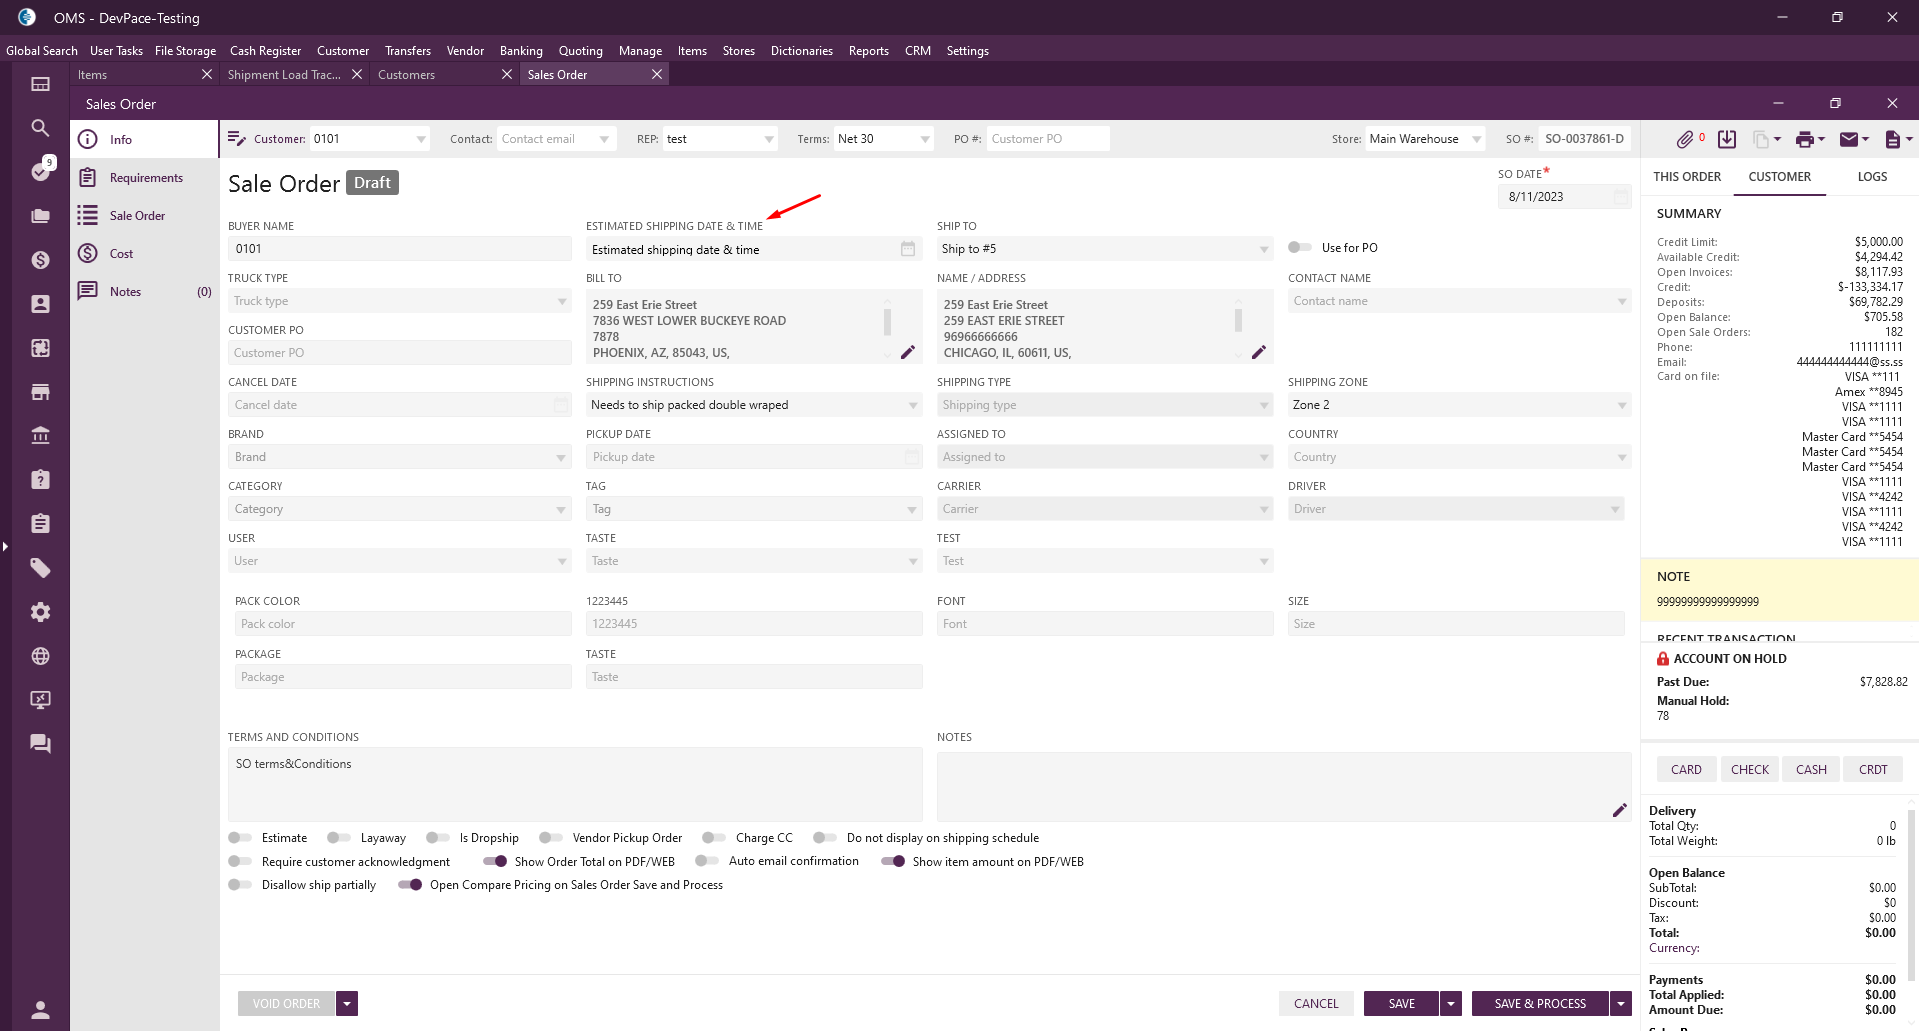Click the paperclip attachments icon

click(1685, 139)
